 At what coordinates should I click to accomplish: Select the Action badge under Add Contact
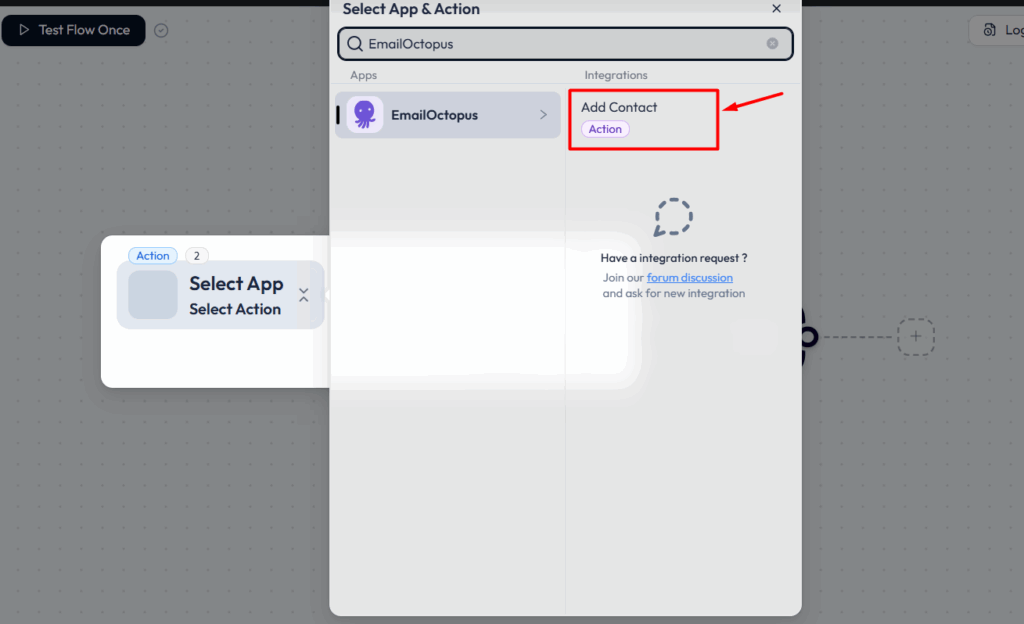(604, 129)
